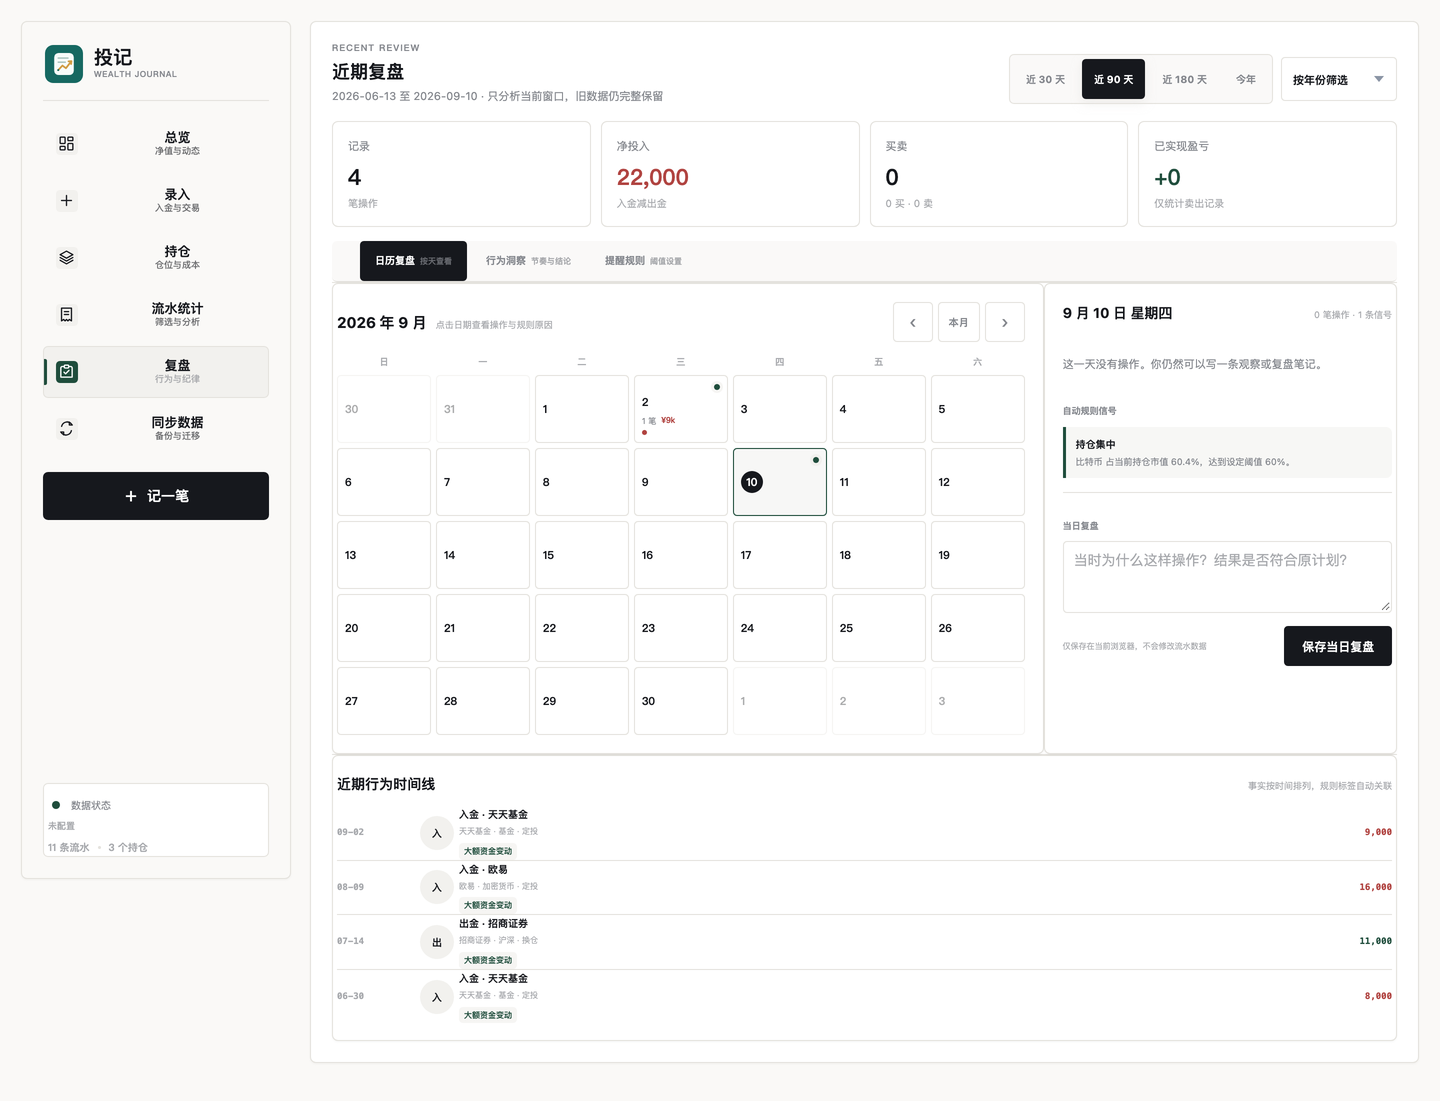Select the 近 180 天 range option
Viewport: 1440px width, 1101px height.
1184,79
